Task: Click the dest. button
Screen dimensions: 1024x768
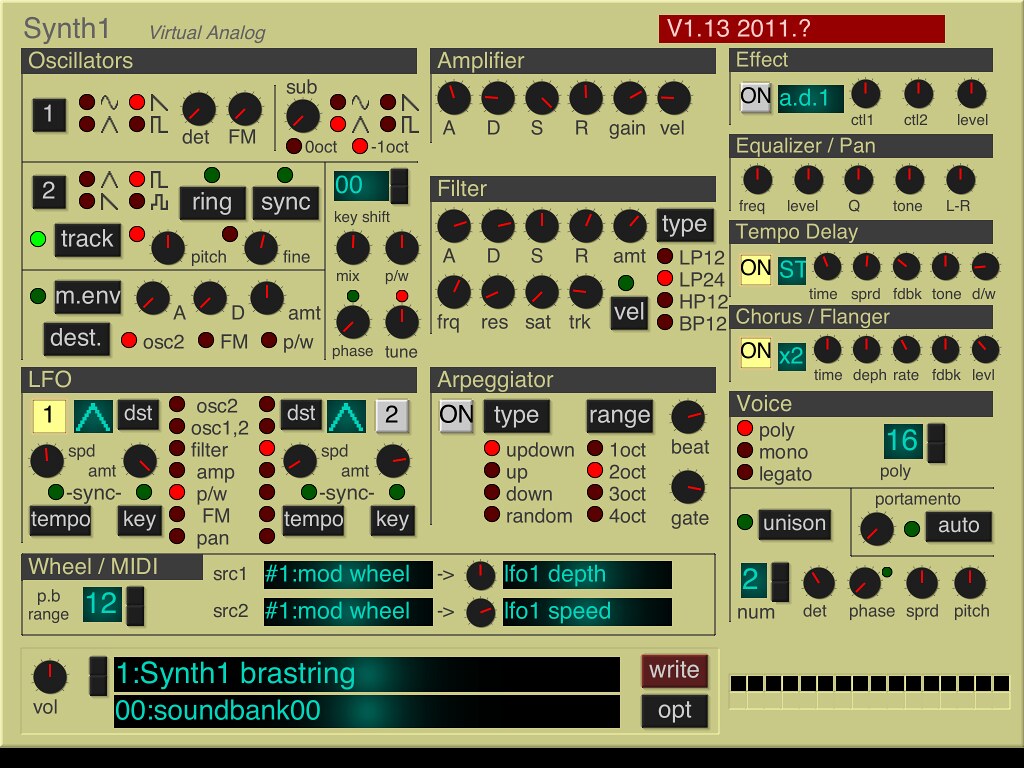Action: tap(76, 339)
